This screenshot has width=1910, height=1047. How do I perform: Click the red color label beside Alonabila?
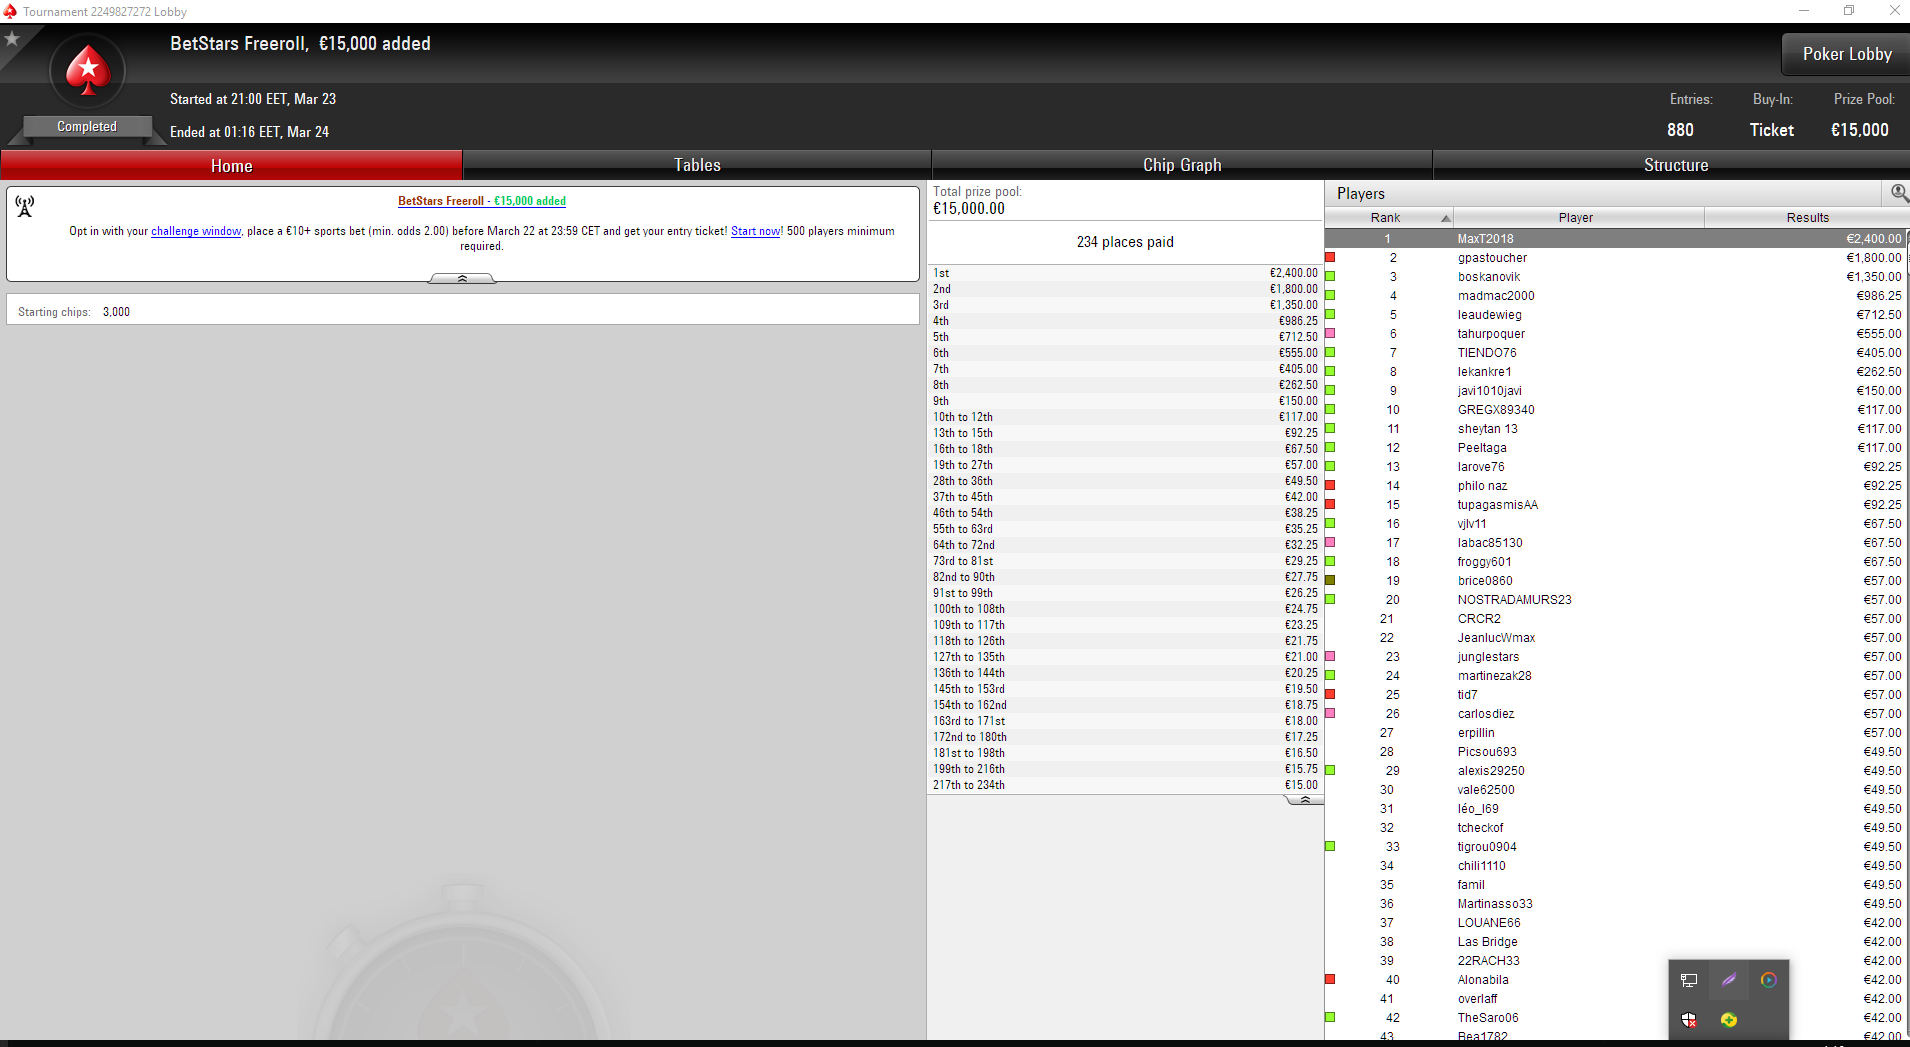(x=1330, y=979)
